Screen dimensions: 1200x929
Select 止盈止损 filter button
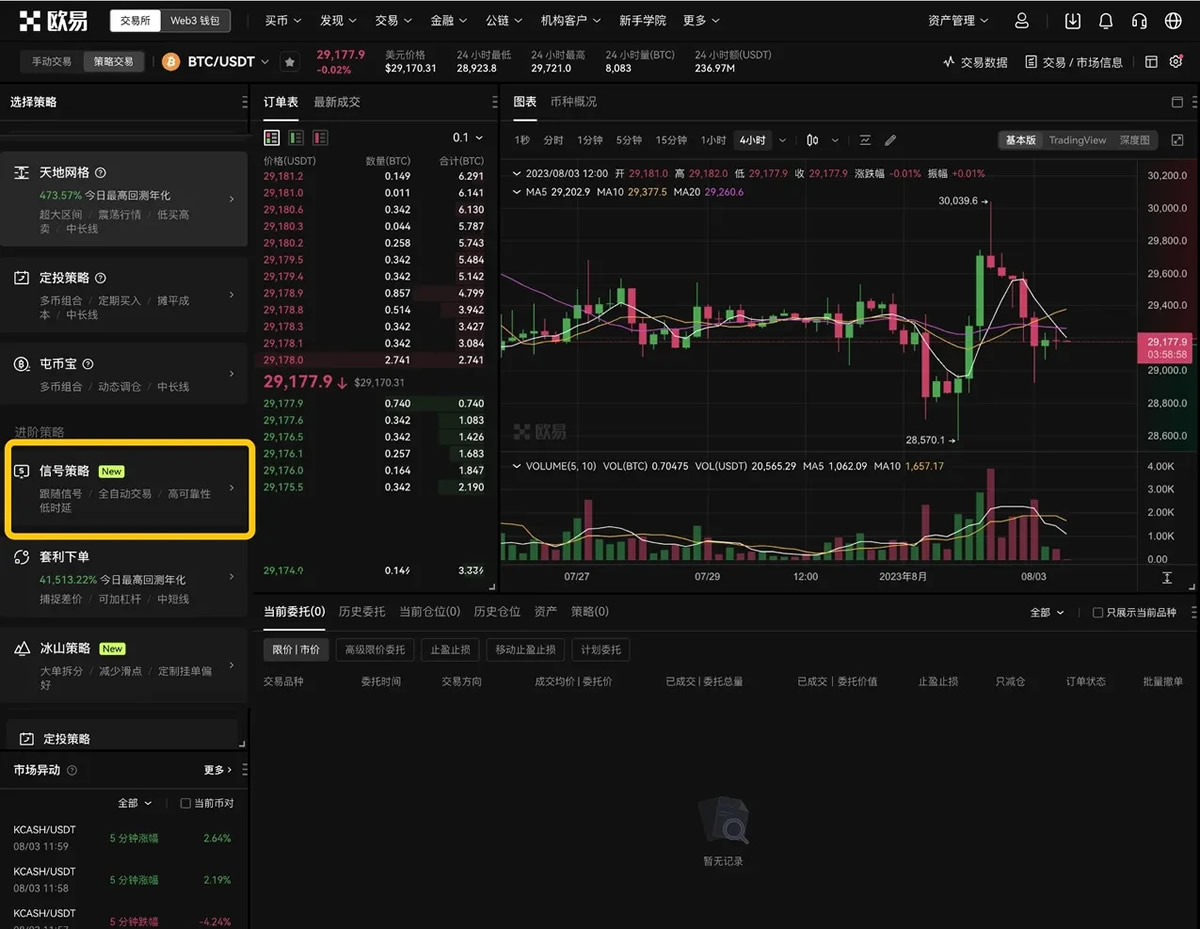[x=451, y=649]
